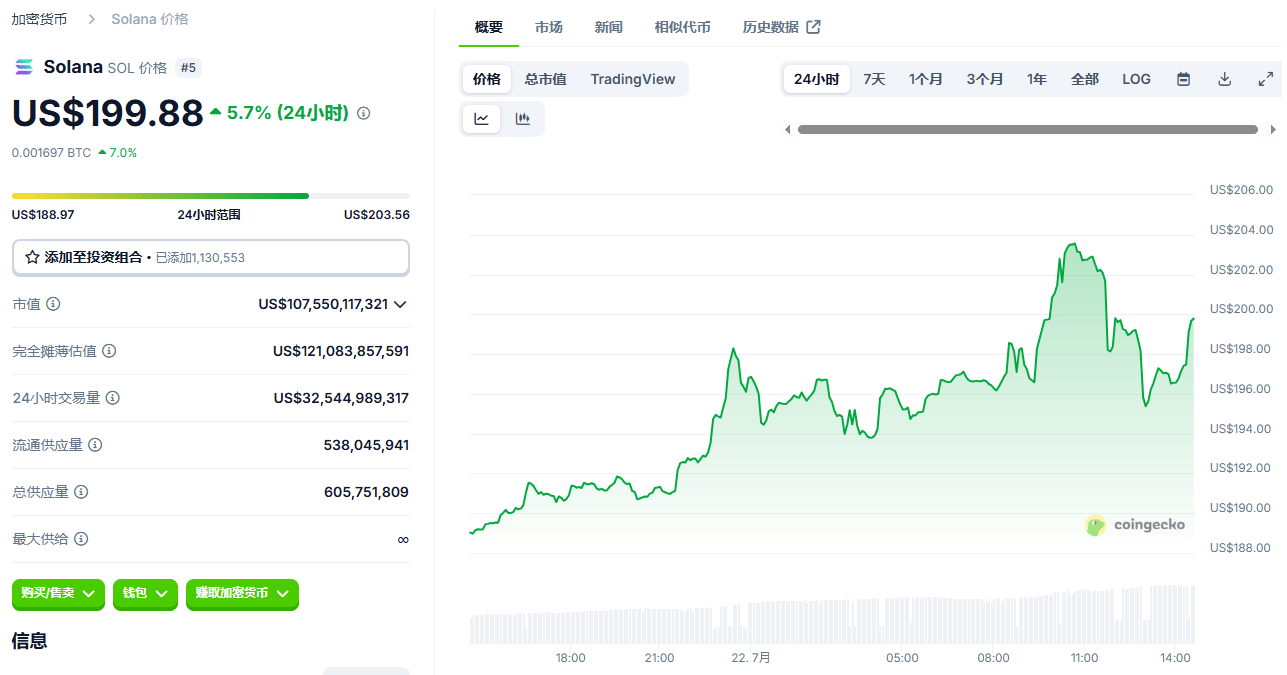Click the star icon in 添加至投资组合
The width and height of the screenshot is (1287, 675).
click(x=32, y=257)
